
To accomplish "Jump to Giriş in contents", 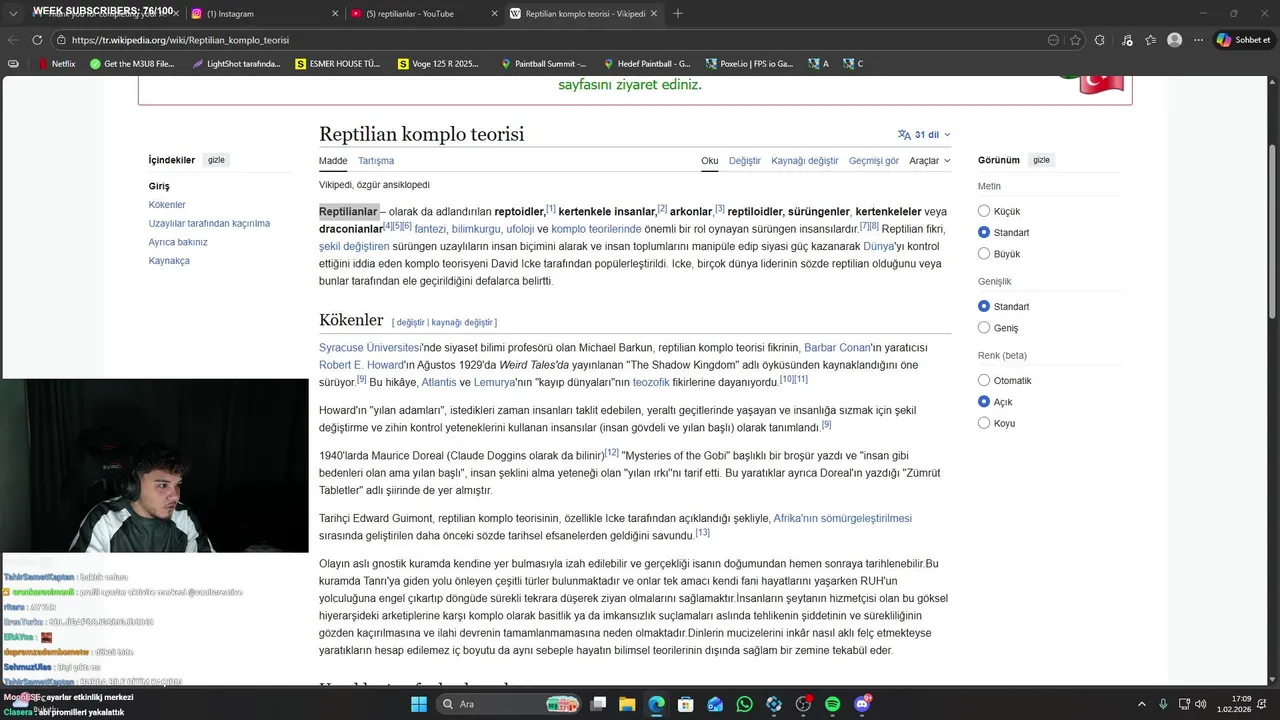I will pyautogui.click(x=159, y=186).
